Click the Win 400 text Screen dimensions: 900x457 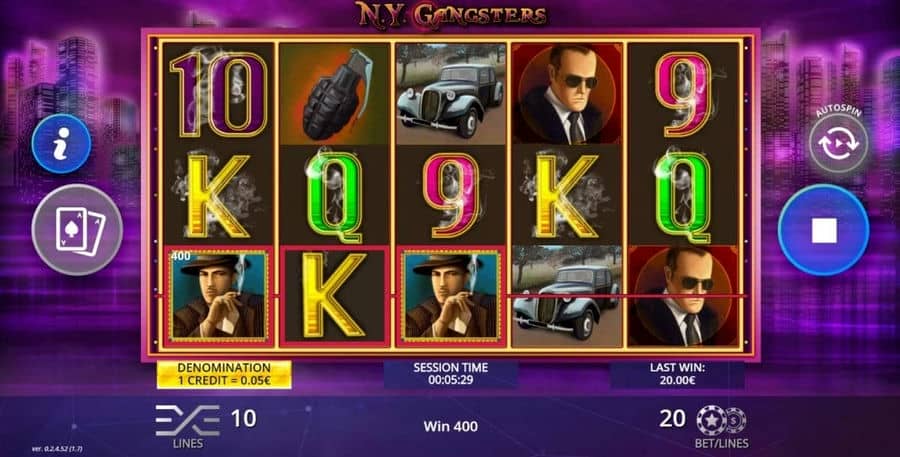click(451, 426)
